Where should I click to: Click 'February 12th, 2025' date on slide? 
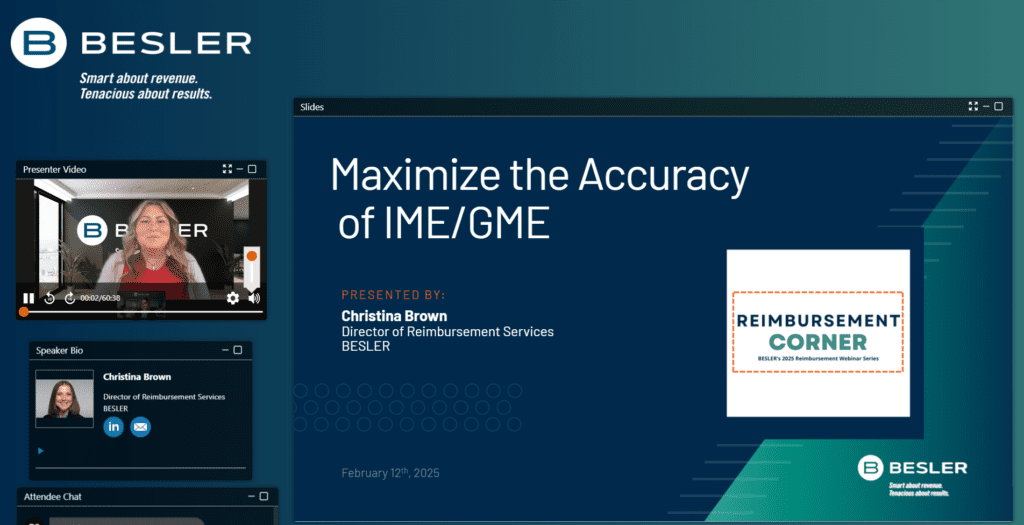[x=391, y=473]
